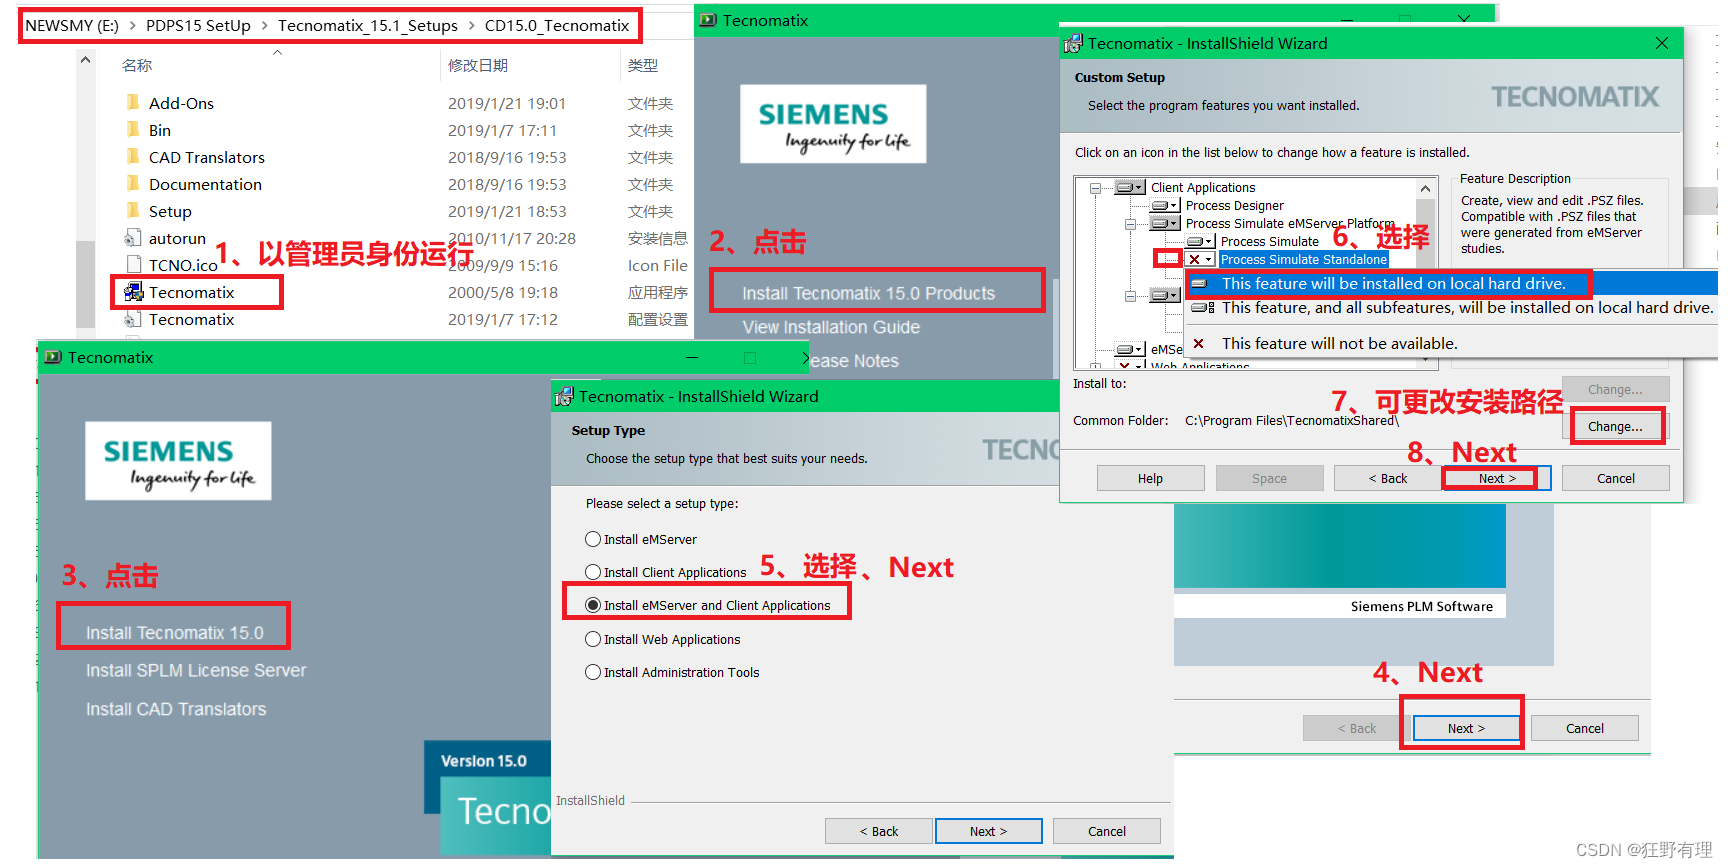Expand breadcrumb chevron after PDPS15 SetUp
Screen dimensions: 1728x868
pos(264,26)
